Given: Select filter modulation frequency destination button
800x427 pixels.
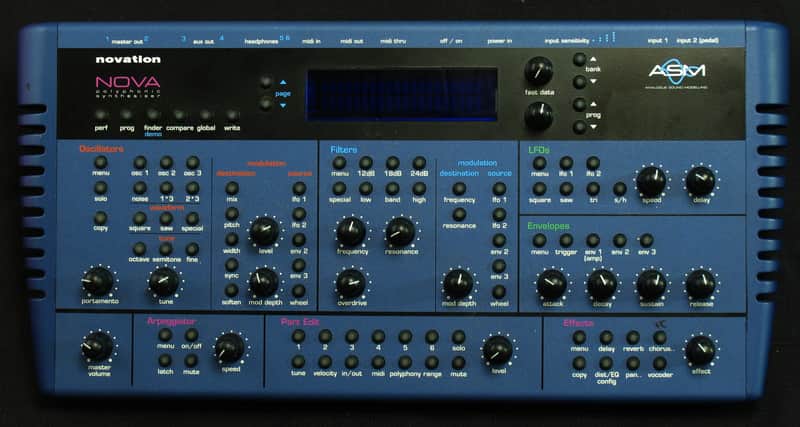Looking at the screenshot, I should coord(459,189).
